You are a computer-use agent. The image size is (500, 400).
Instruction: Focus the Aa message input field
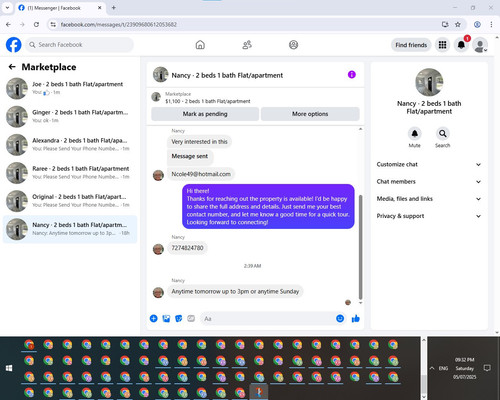267,319
